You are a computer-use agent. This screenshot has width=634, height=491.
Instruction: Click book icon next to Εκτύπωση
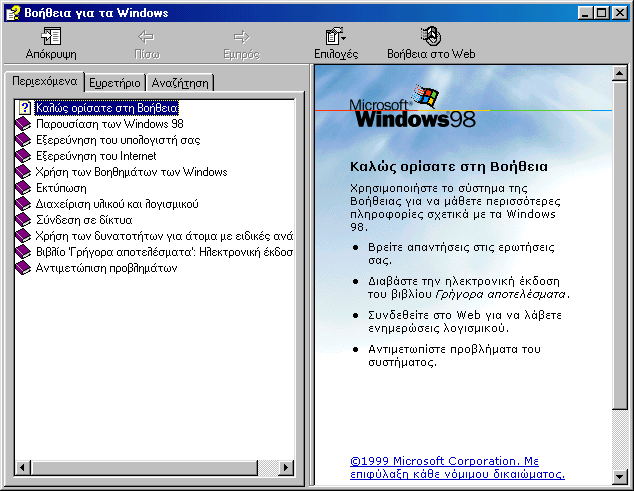(23, 188)
